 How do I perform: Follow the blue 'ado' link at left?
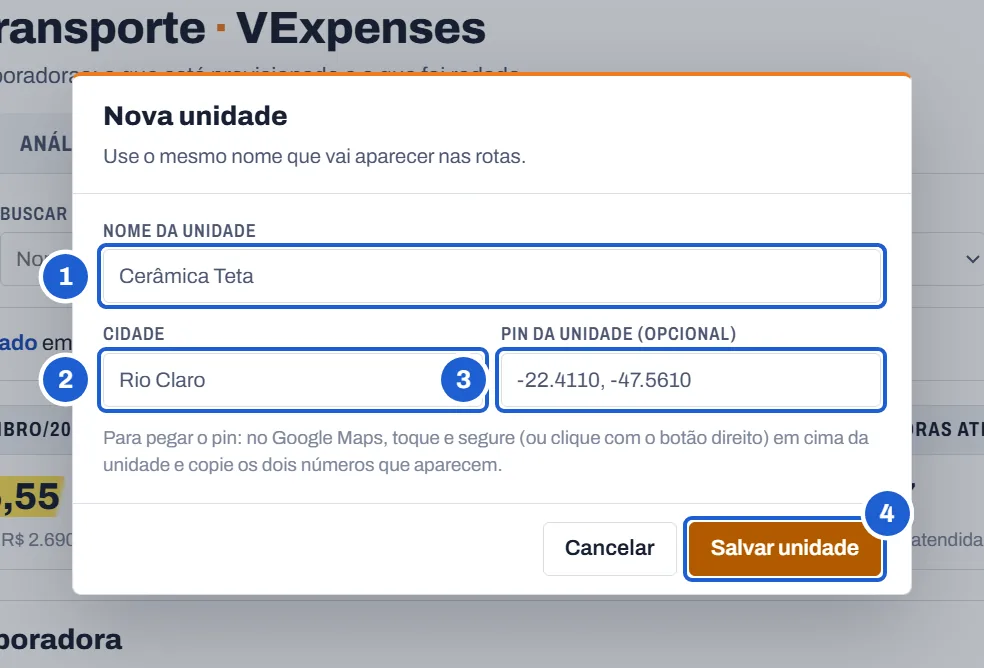click(18, 343)
